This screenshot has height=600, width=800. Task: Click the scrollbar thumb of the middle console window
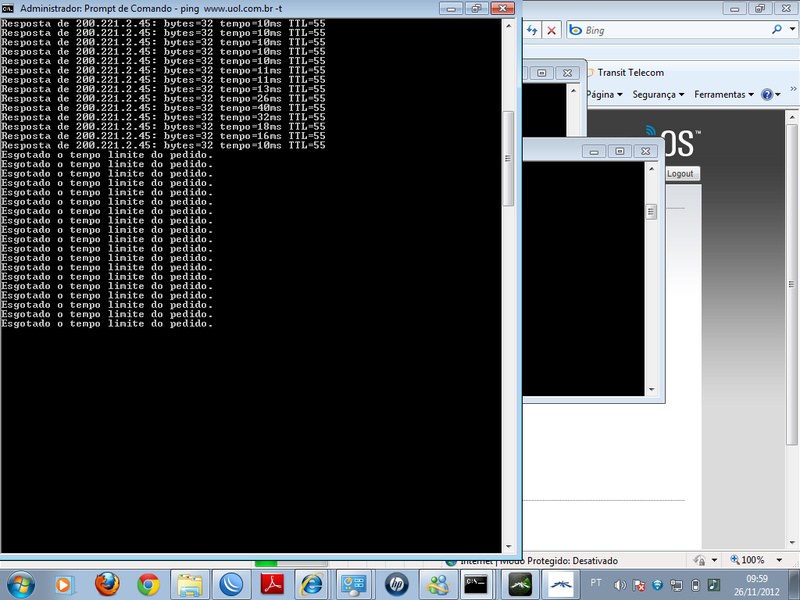tap(652, 211)
